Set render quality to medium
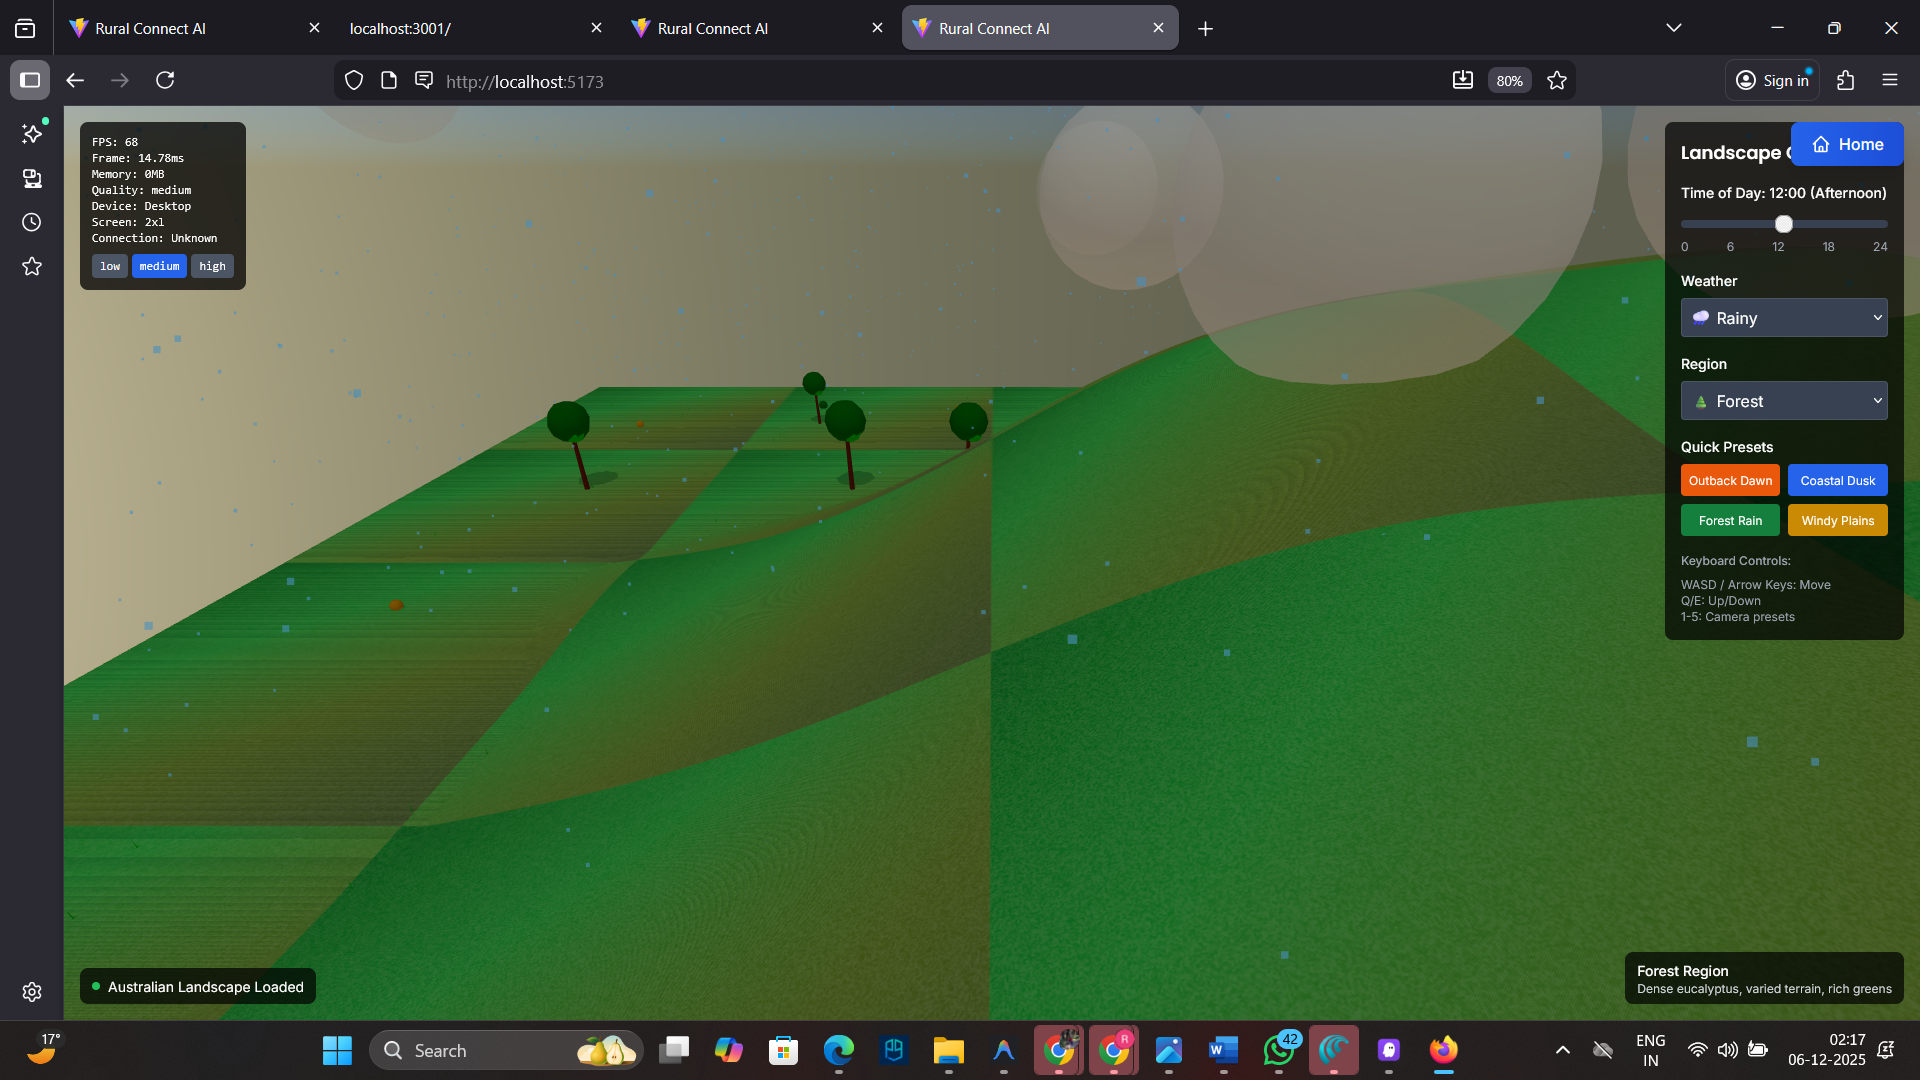1920x1080 pixels. [159, 266]
